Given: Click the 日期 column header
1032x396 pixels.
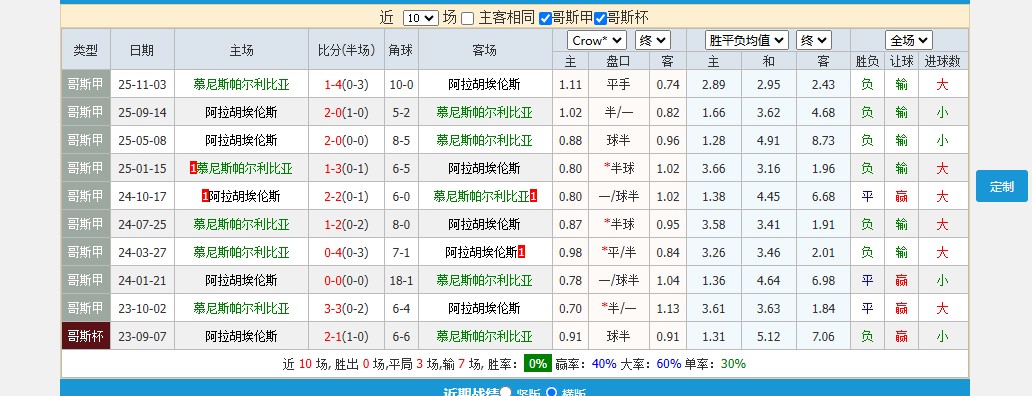Looking at the screenshot, I should pyautogui.click(x=142, y=50).
